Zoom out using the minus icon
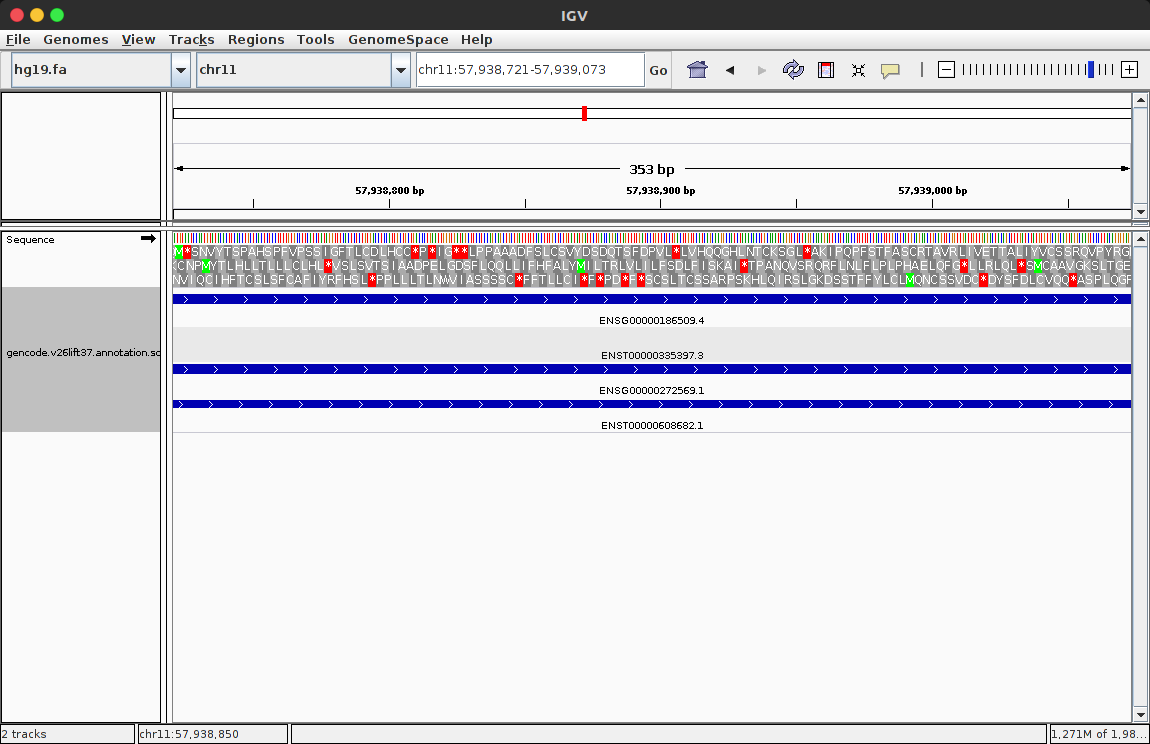1150x744 pixels. [x=946, y=70]
